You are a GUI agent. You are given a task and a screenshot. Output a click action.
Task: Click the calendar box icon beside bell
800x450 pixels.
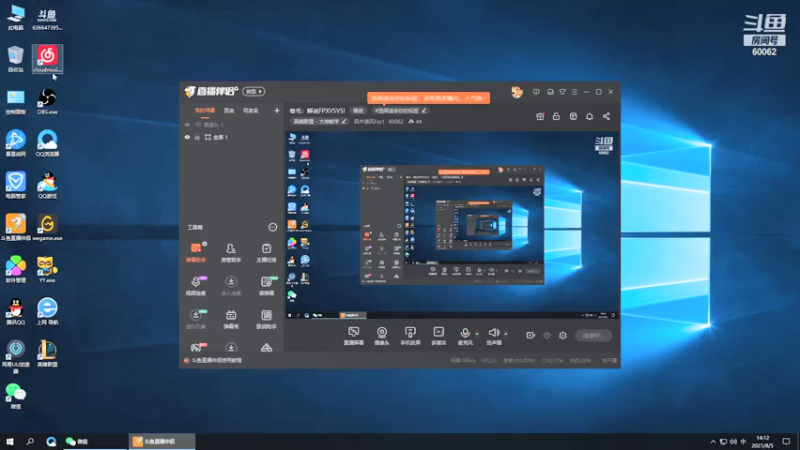[573, 116]
